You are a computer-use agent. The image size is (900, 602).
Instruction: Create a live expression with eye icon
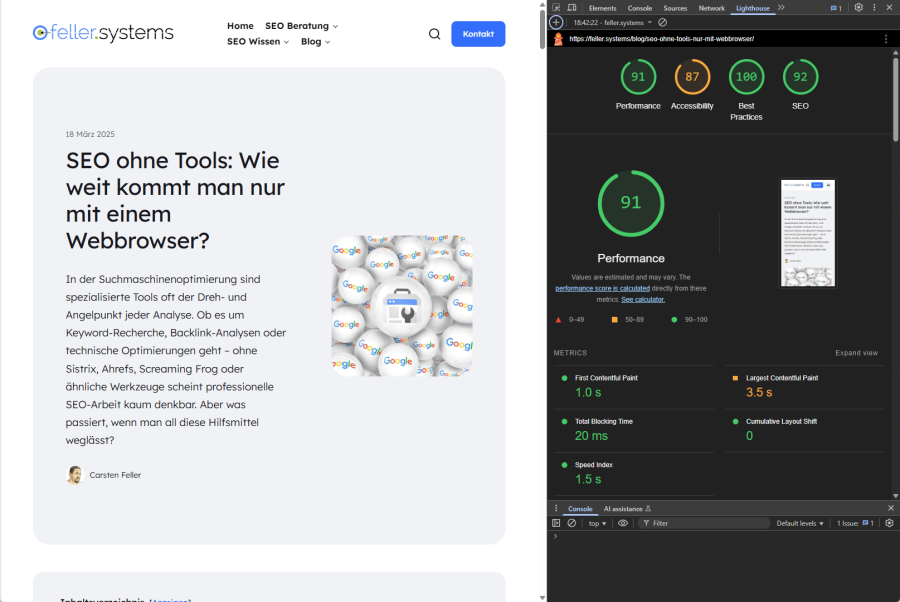[623, 523]
